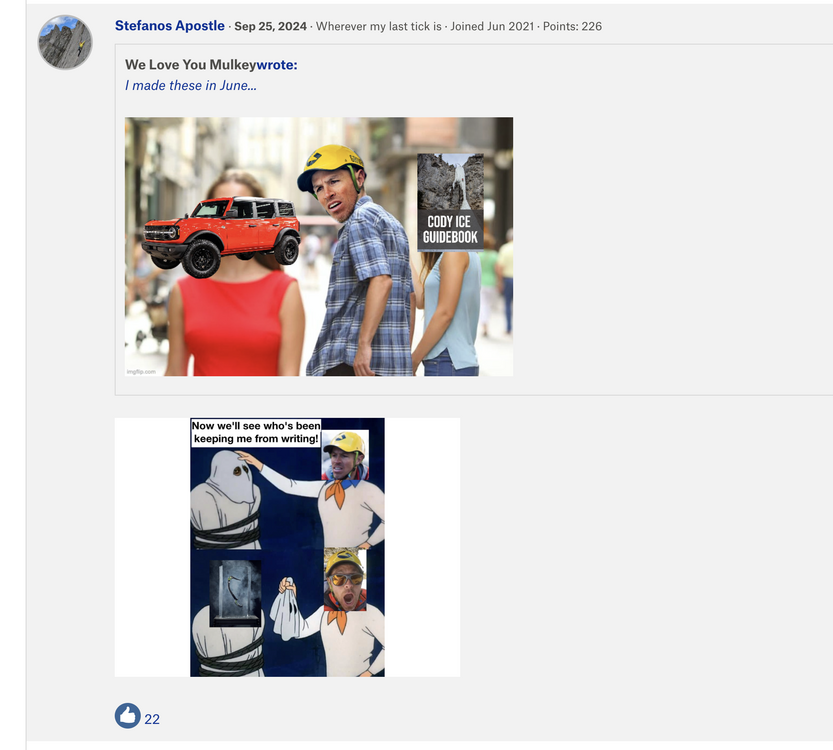Click the 'wrote:' quote link
The height and width of the screenshot is (750, 833).
tap(277, 65)
